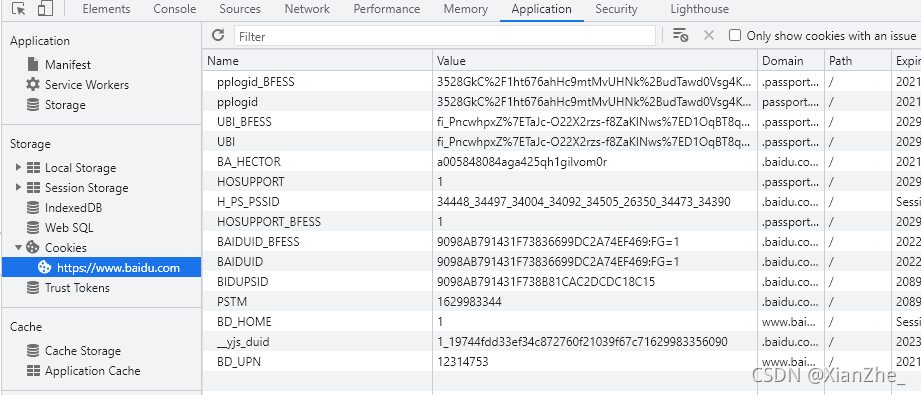Click the clear all cookies icon

tap(680, 35)
